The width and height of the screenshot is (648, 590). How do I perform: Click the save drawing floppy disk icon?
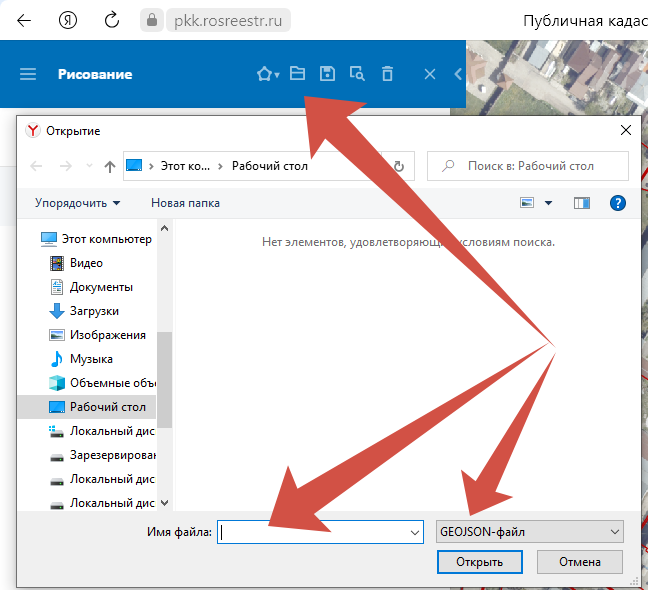pyautogui.click(x=327, y=74)
